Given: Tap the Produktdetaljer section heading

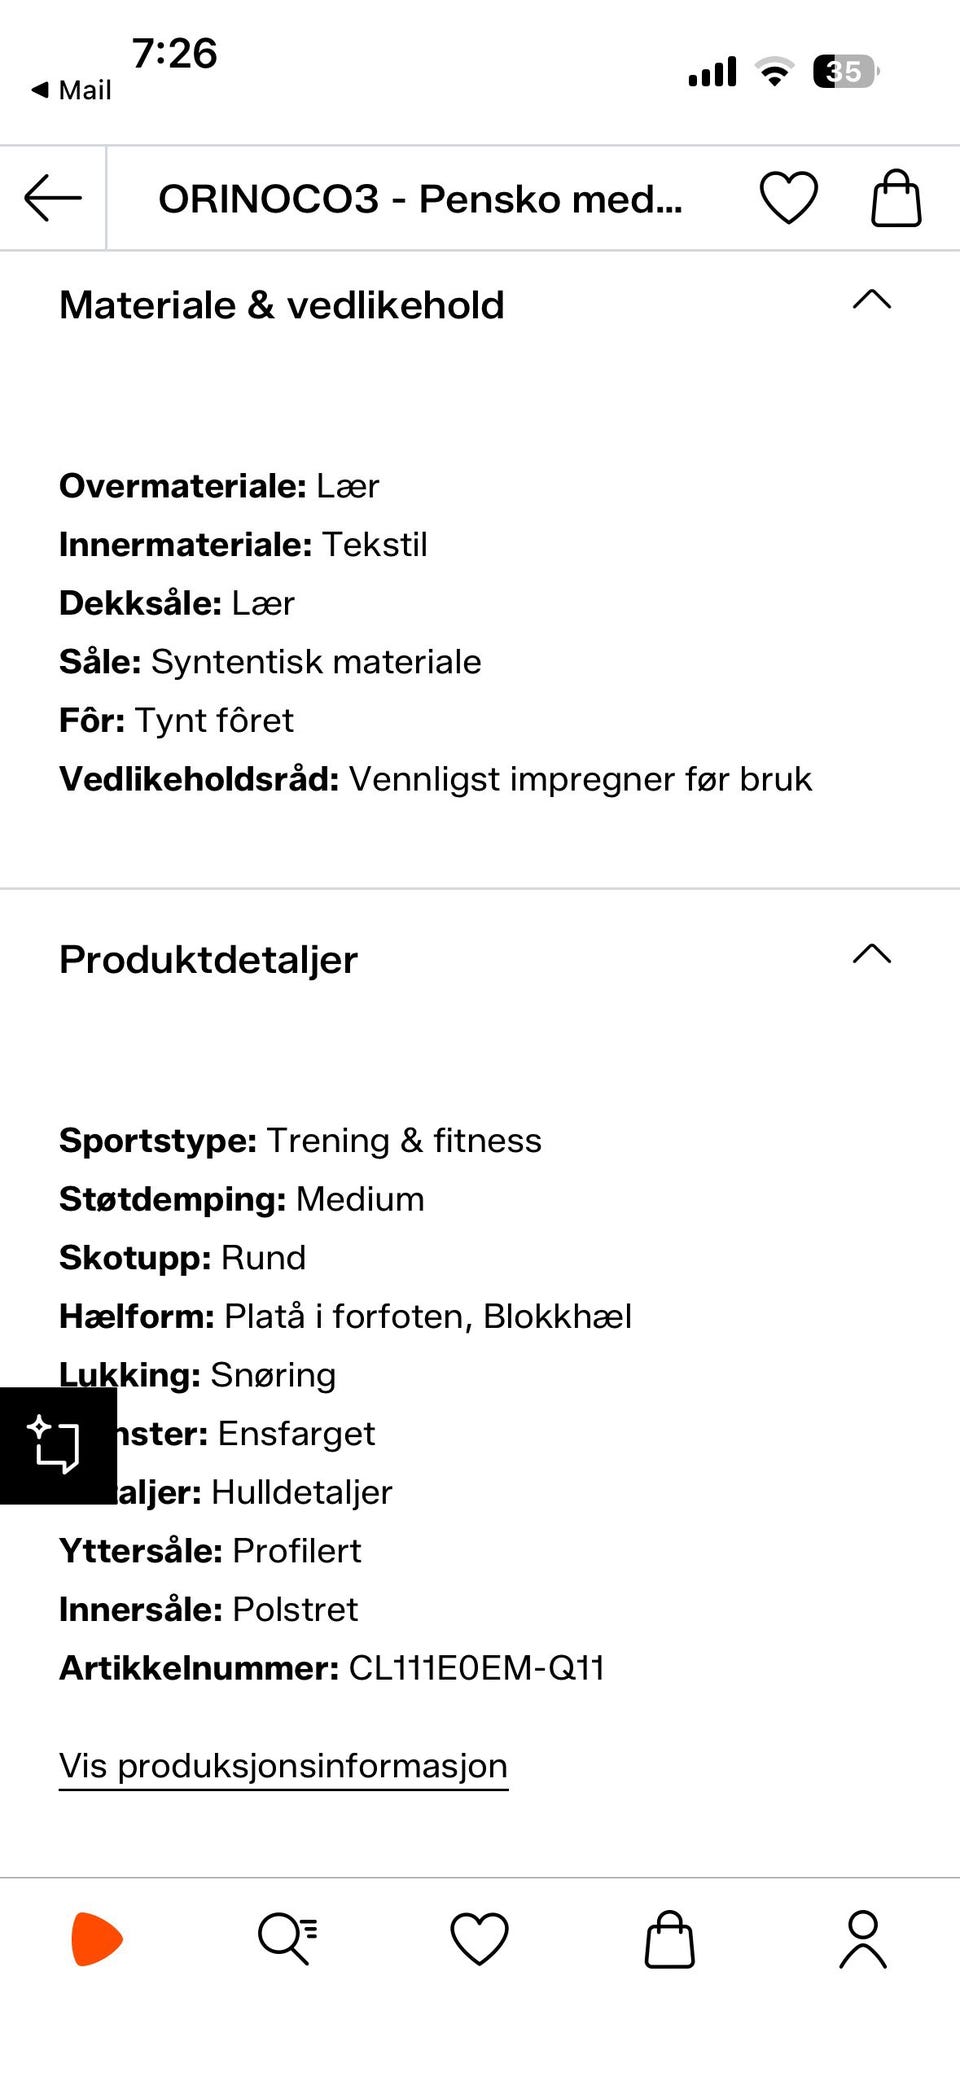Looking at the screenshot, I should point(208,959).
